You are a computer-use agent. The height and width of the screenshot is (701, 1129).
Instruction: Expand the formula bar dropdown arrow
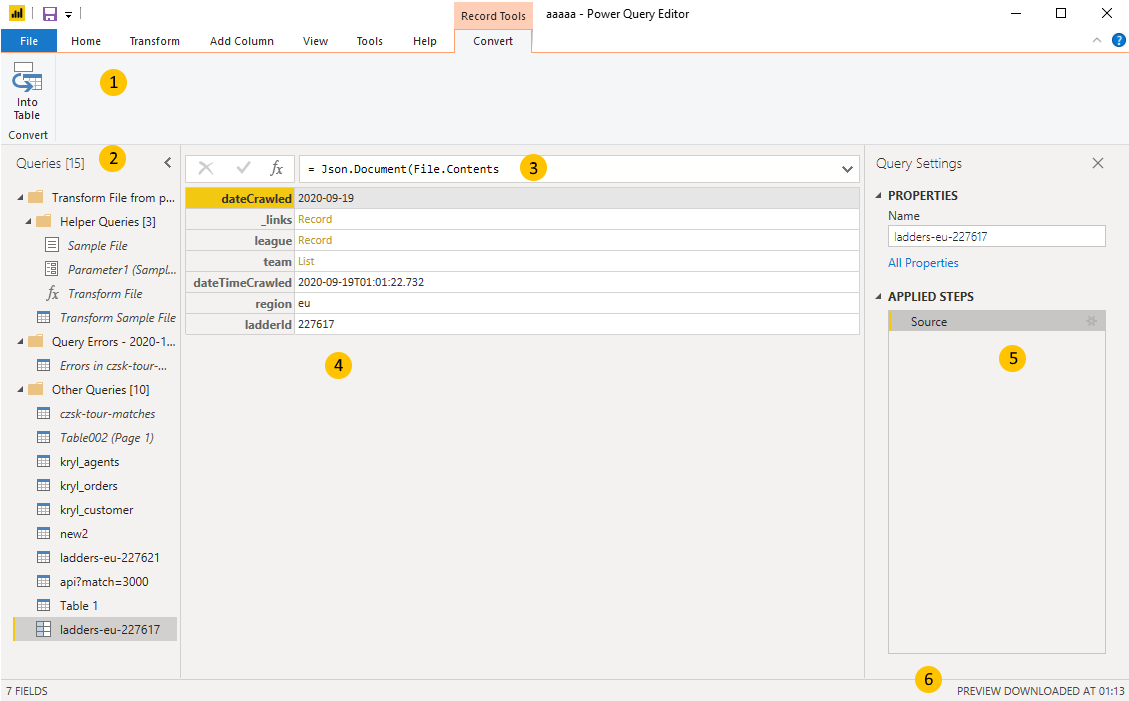(847, 169)
